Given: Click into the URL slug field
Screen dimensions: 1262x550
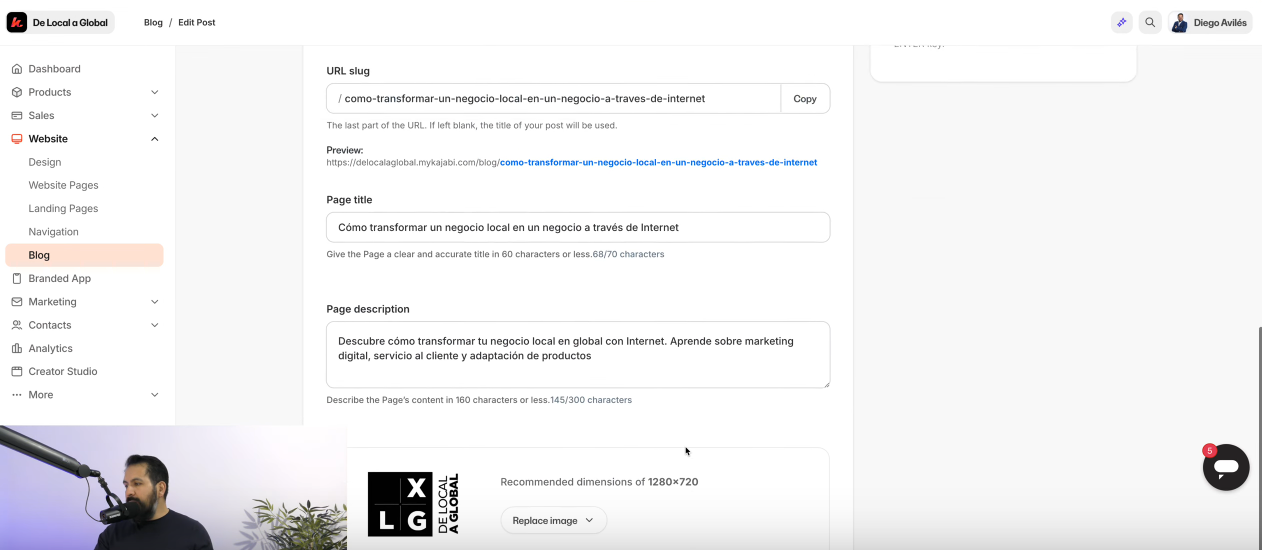Looking at the screenshot, I should 553,99.
